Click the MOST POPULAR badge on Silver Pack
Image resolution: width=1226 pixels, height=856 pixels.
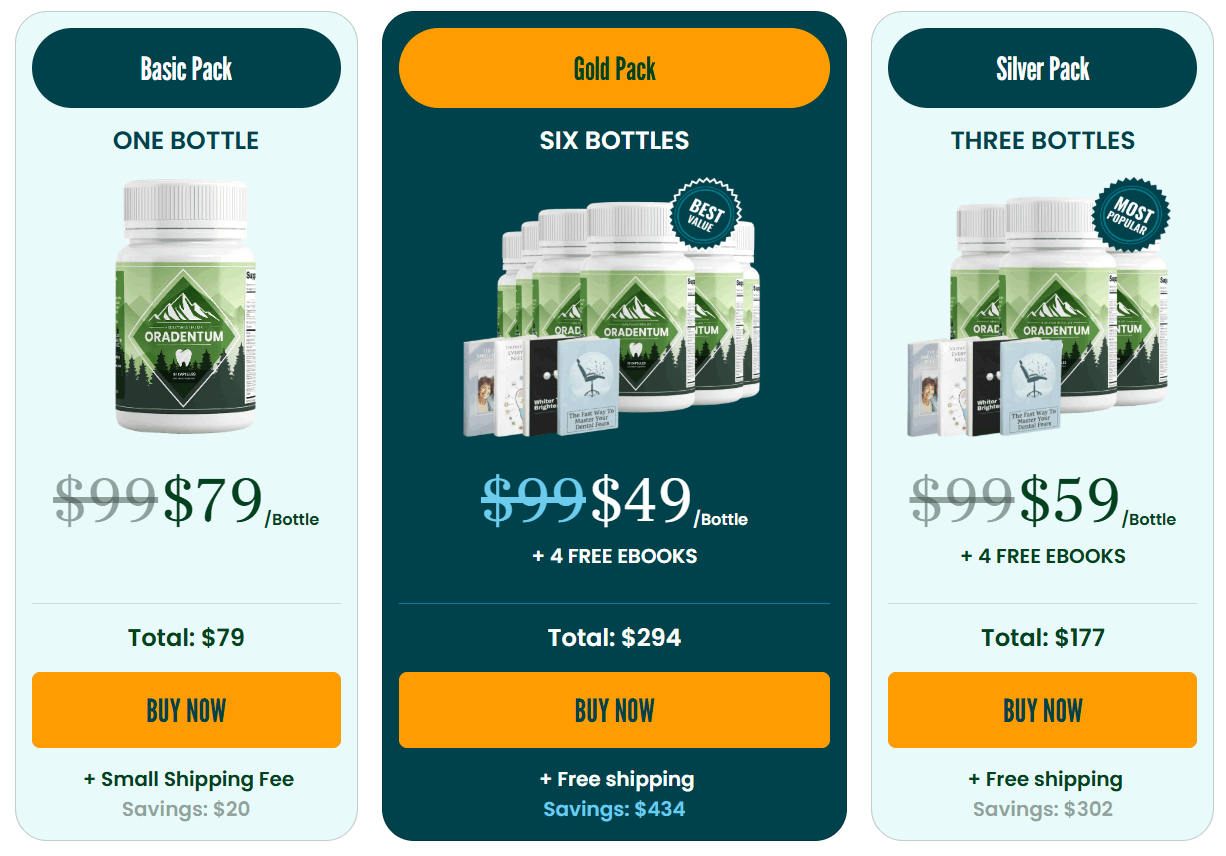pos(1132,214)
